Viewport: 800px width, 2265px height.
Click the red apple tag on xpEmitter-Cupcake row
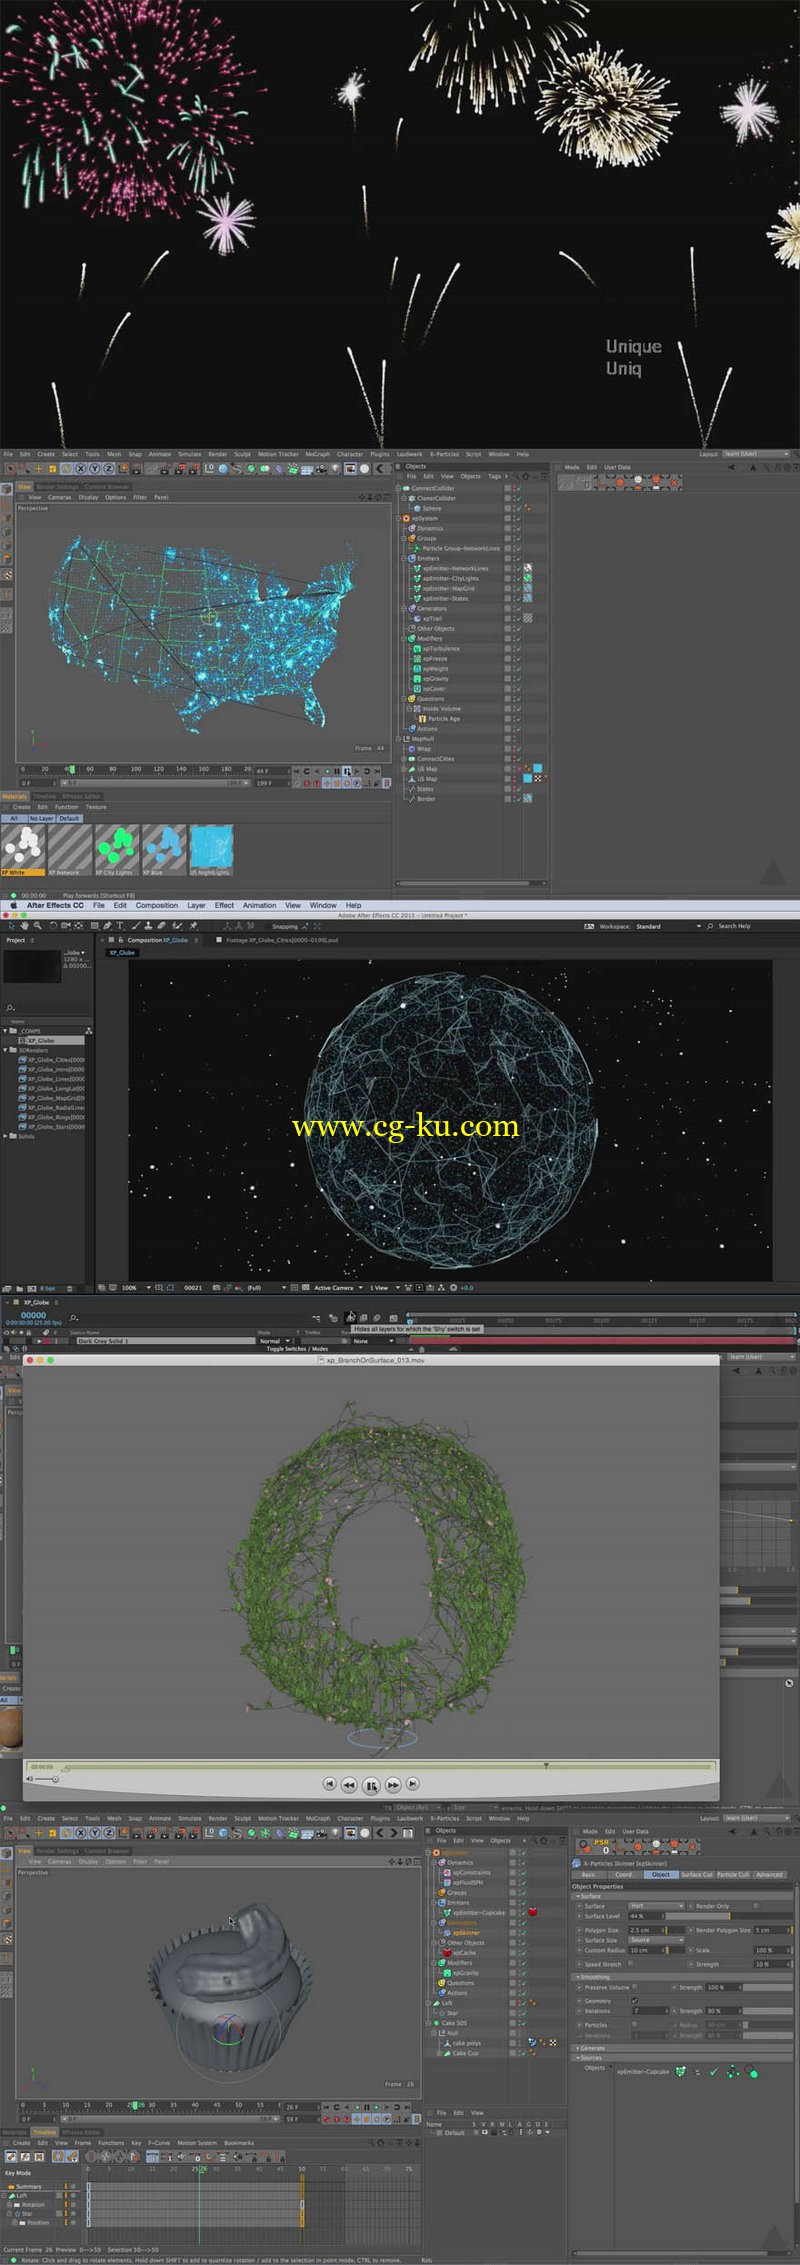[x=532, y=1912]
